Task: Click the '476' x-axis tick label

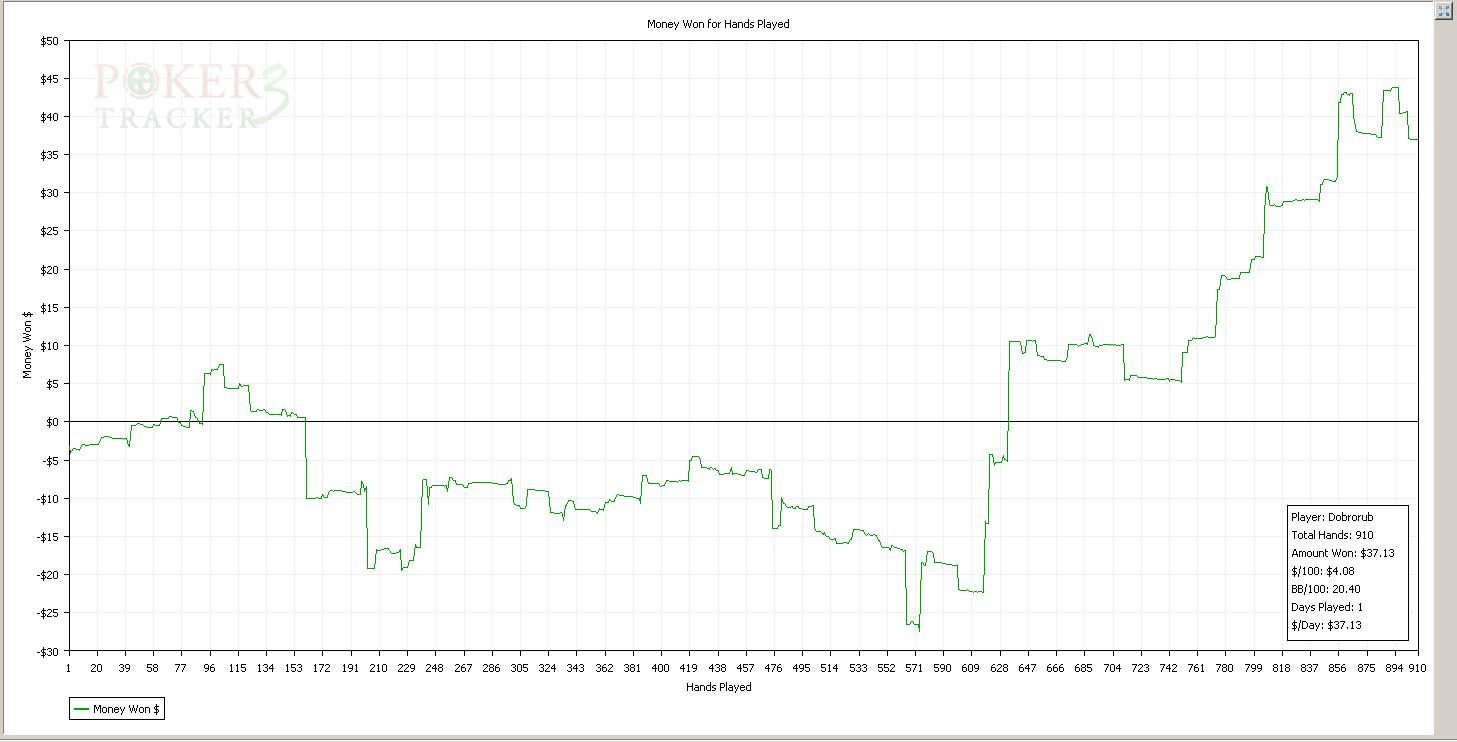Action: (773, 668)
